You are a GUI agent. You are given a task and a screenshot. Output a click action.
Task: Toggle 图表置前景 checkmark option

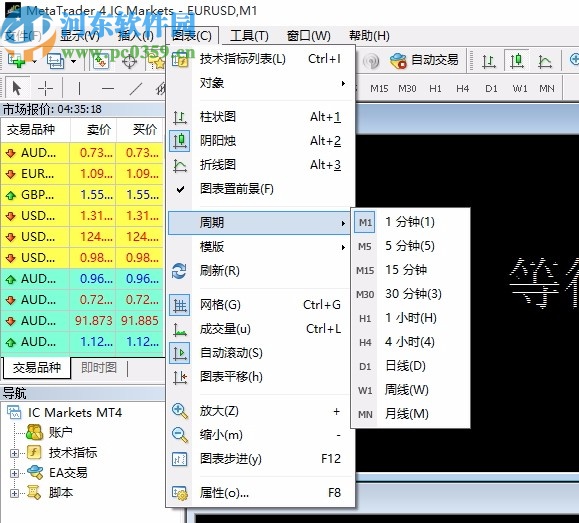(x=260, y=189)
